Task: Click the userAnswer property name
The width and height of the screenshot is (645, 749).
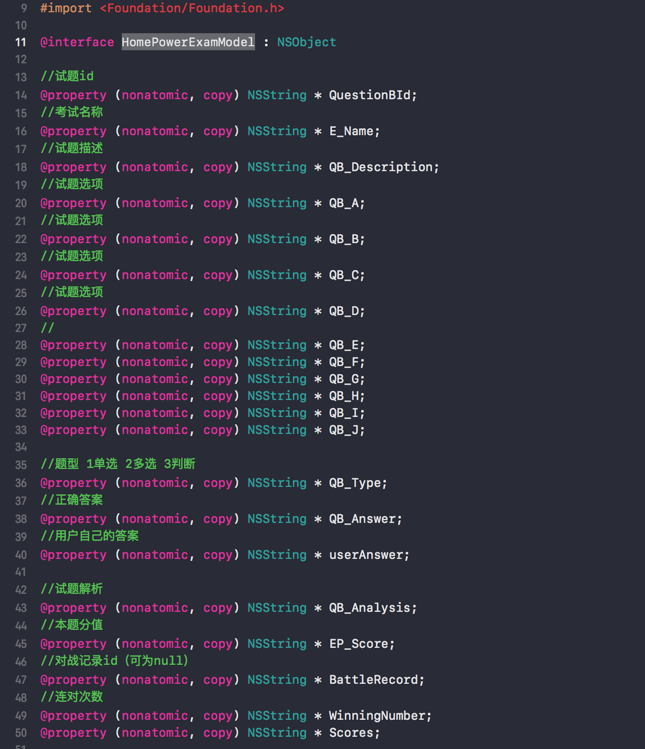Action: coord(366,555)
